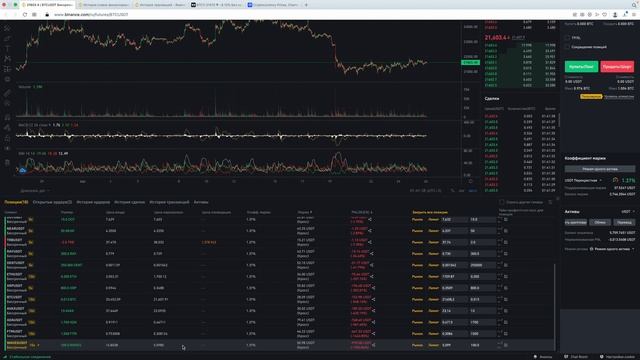640x360 pixels.
Task: Click the red Sell/Short button
Action: coord(617,67)
